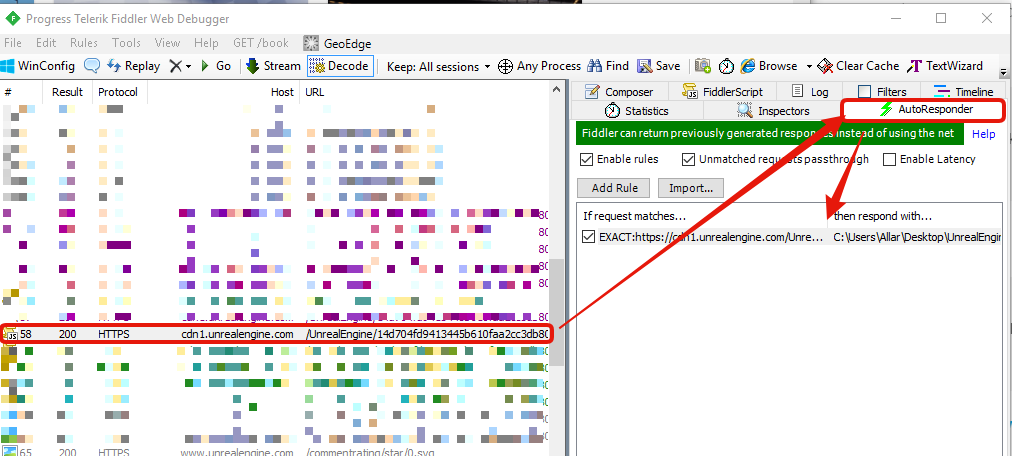Sort sessions by the Result column header
This screenshot has height=456, width=1012.
click(x=69, y=92)
